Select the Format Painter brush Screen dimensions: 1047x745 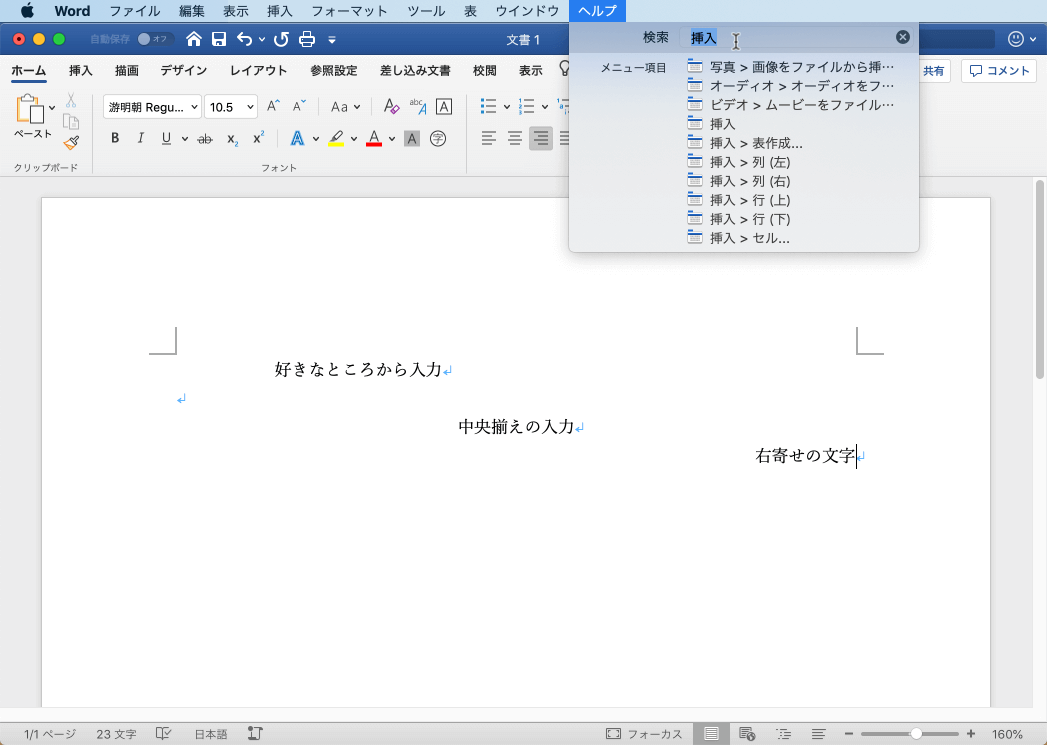pos(71,143)
